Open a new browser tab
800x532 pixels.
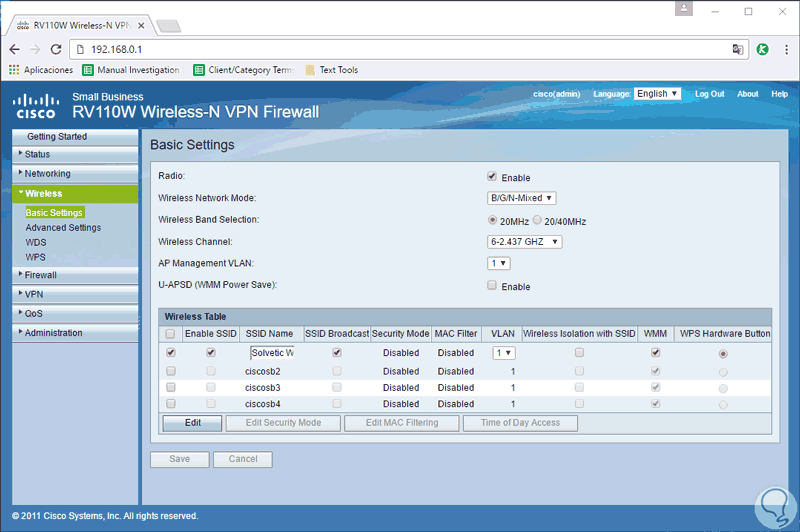[x=168, y=26]
